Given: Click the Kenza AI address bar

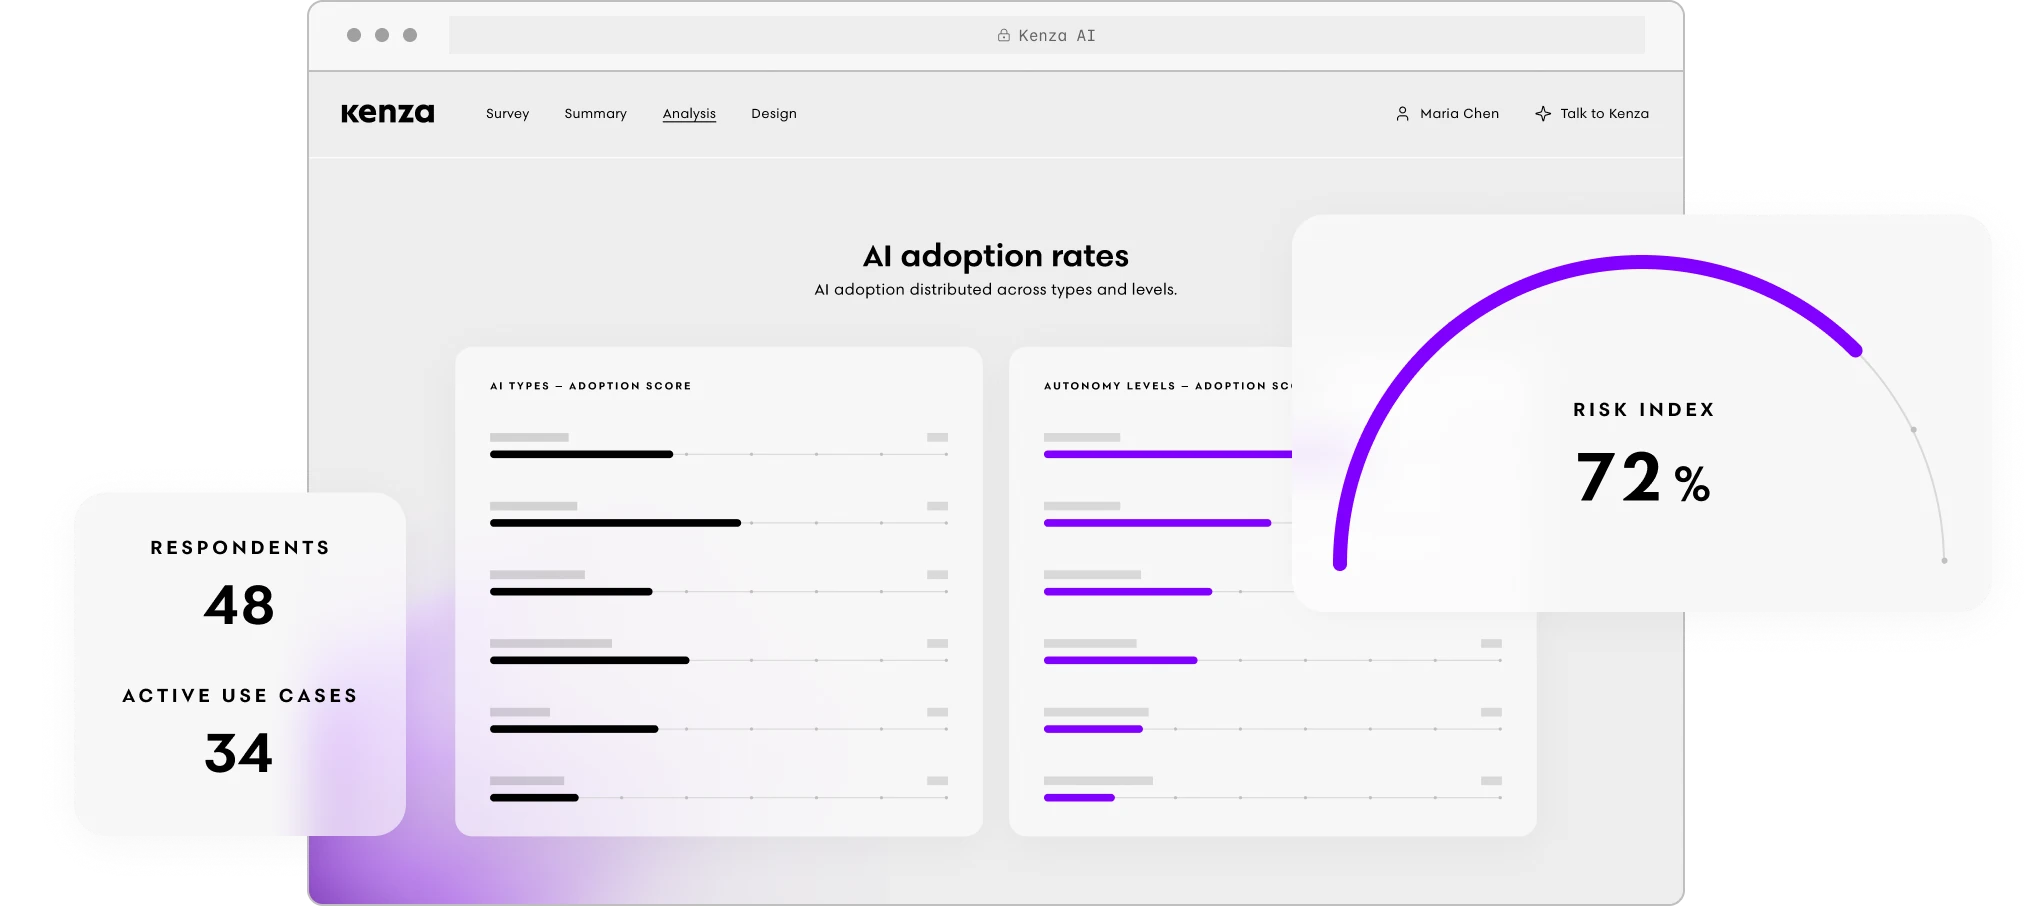Looking at the screenshot, I should pos(1046,35).
